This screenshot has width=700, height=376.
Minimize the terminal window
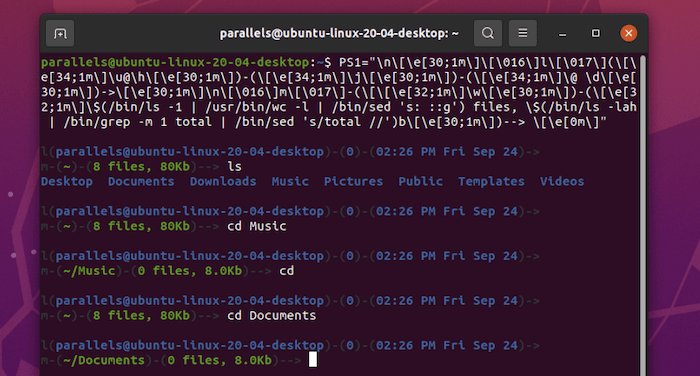562,33
